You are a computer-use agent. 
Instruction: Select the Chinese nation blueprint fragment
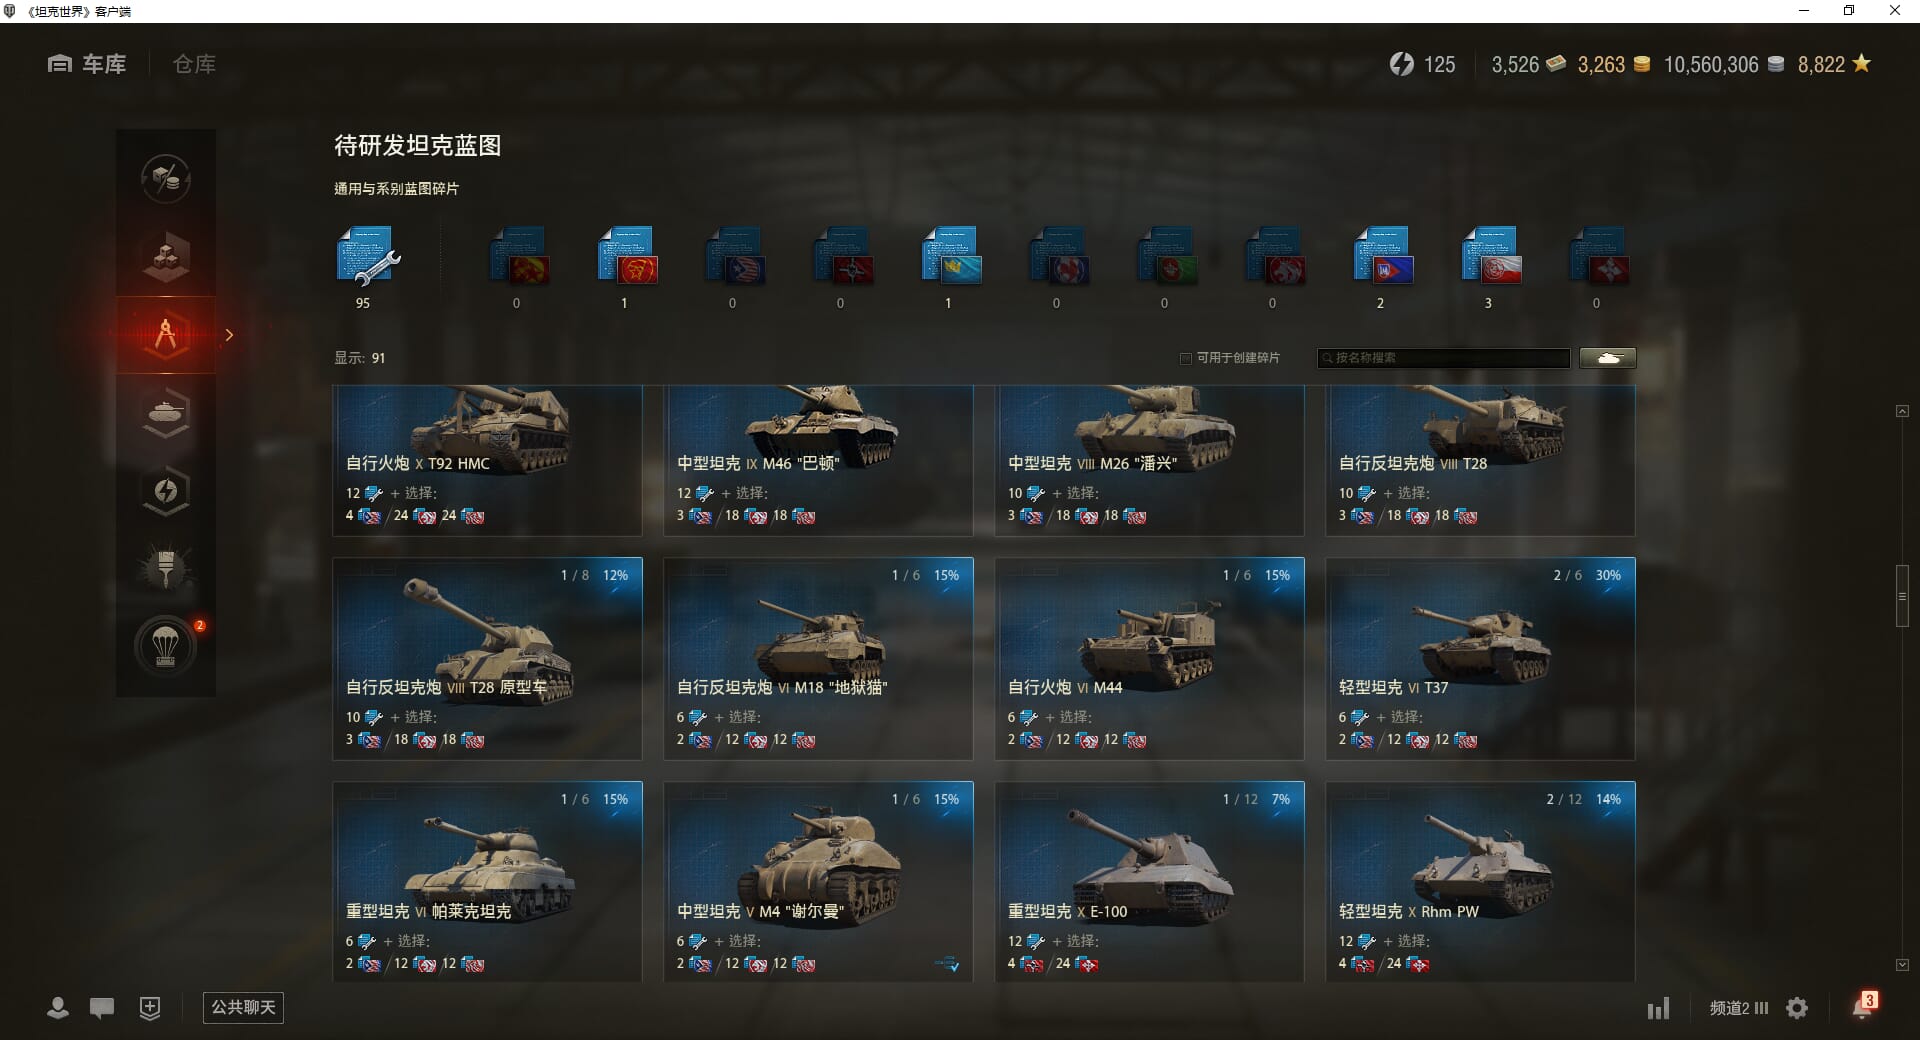[628, 256]
